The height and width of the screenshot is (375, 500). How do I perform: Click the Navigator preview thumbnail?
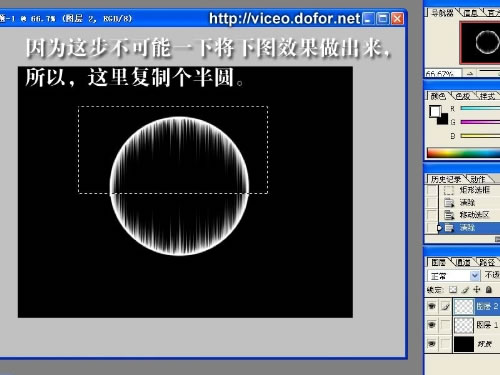click(x=480, y=43)
